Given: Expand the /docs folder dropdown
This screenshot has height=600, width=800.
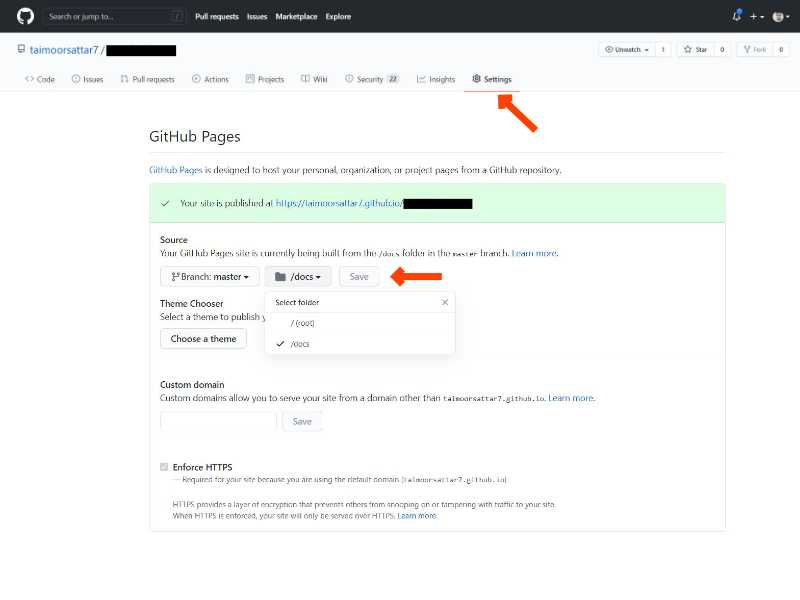Looking at the screenshot, I should (298, 276).
